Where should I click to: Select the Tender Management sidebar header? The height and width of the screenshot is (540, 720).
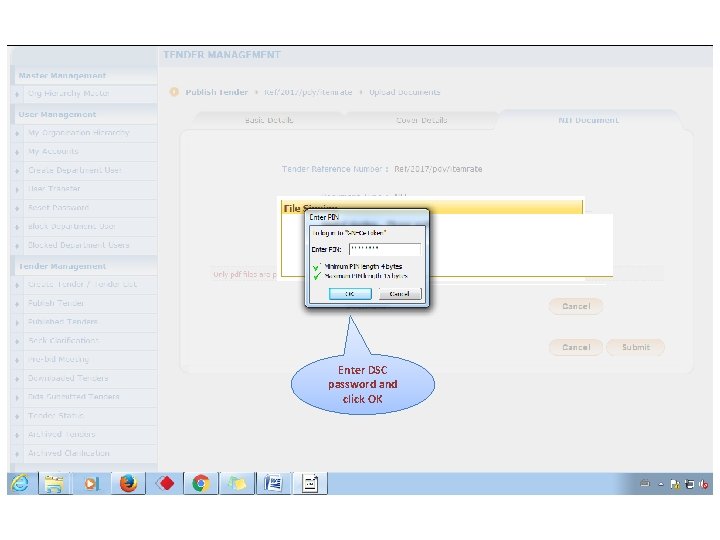(x=62, y=266)
